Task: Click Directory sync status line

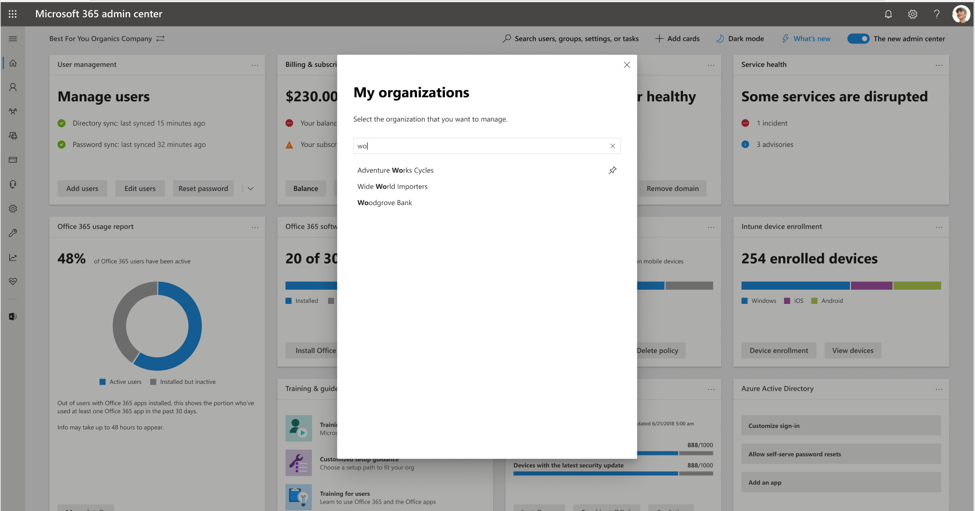Action: 131,123
